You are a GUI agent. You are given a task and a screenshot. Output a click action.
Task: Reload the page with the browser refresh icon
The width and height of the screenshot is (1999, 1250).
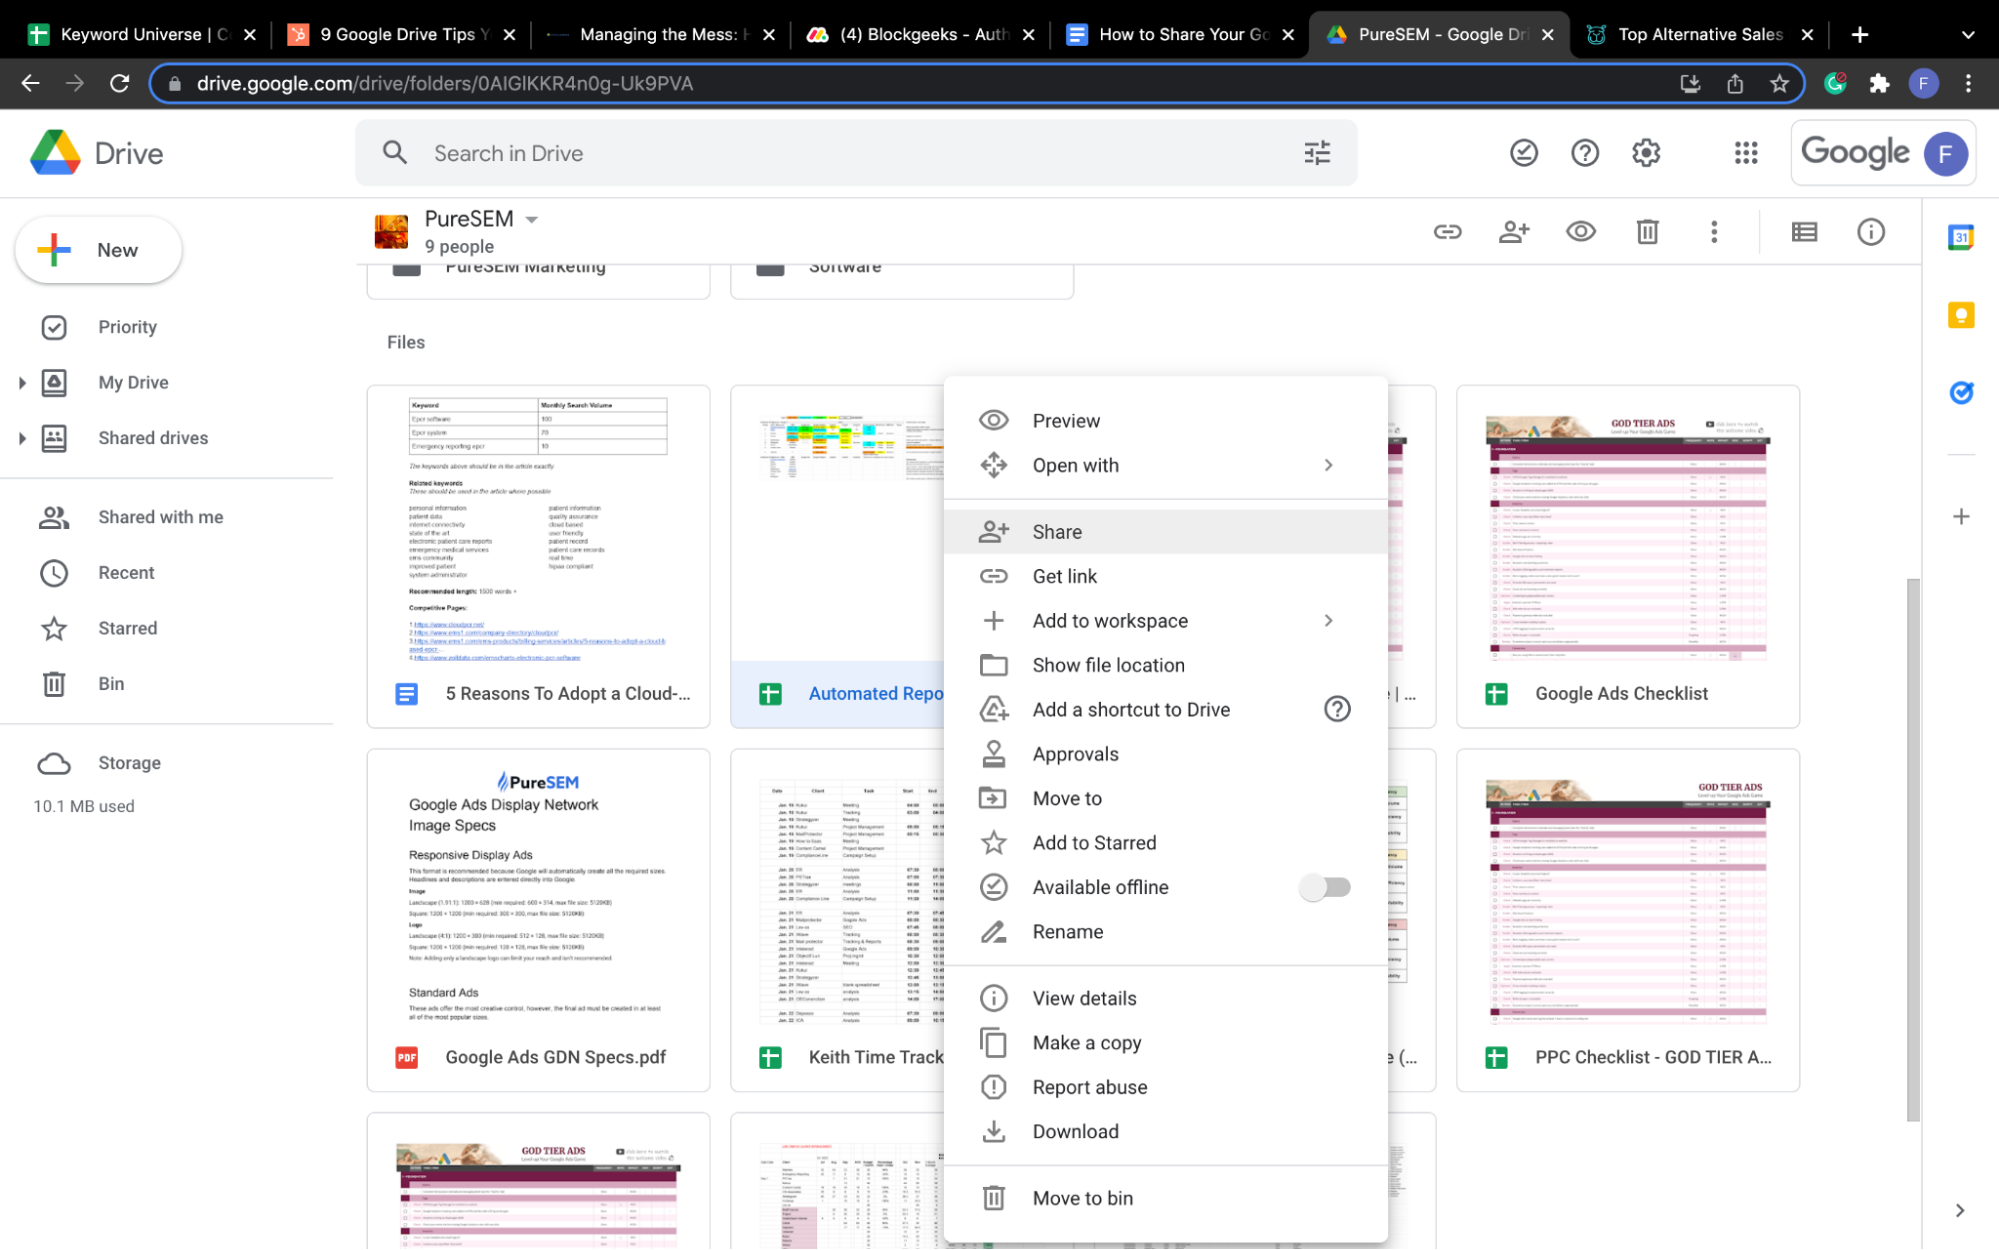coord(119,83)
